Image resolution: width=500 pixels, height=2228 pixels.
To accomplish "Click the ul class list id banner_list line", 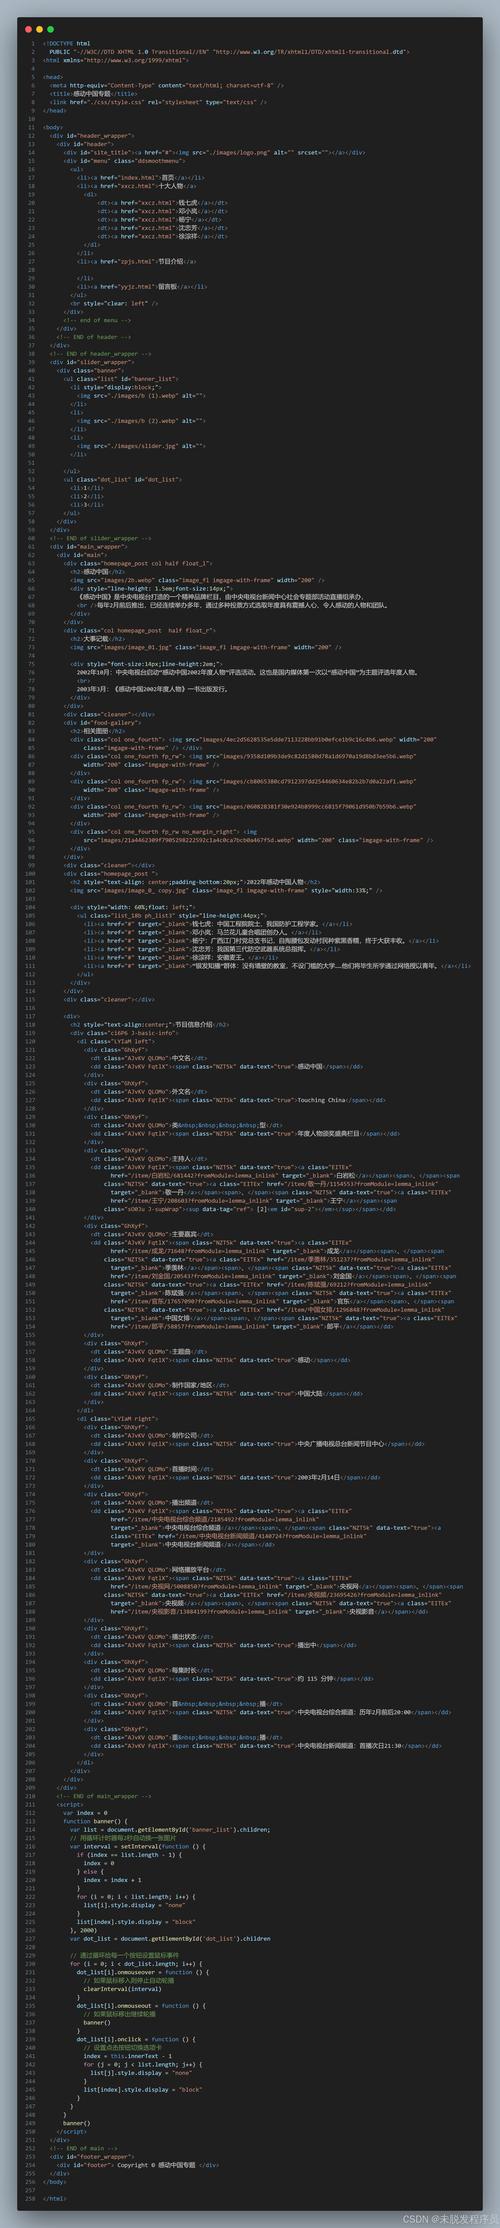I will pos(121,379).
